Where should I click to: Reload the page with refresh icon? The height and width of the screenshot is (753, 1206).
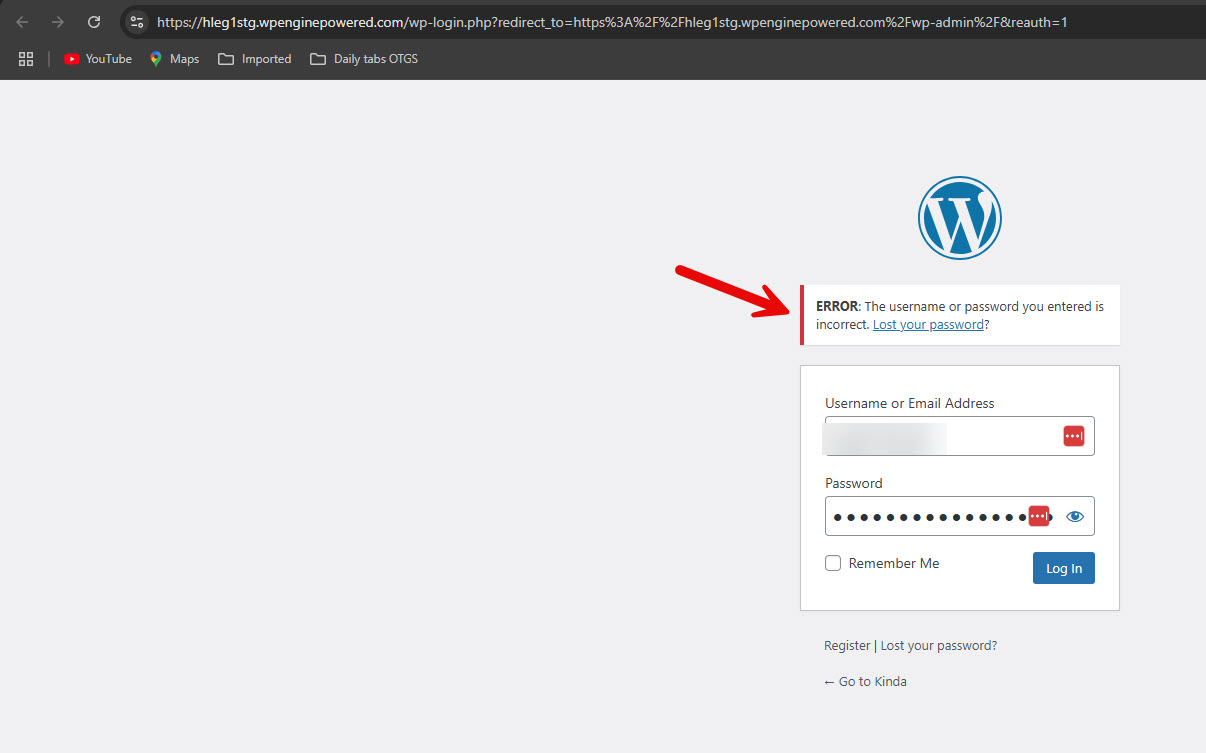[x=94, y=21]
